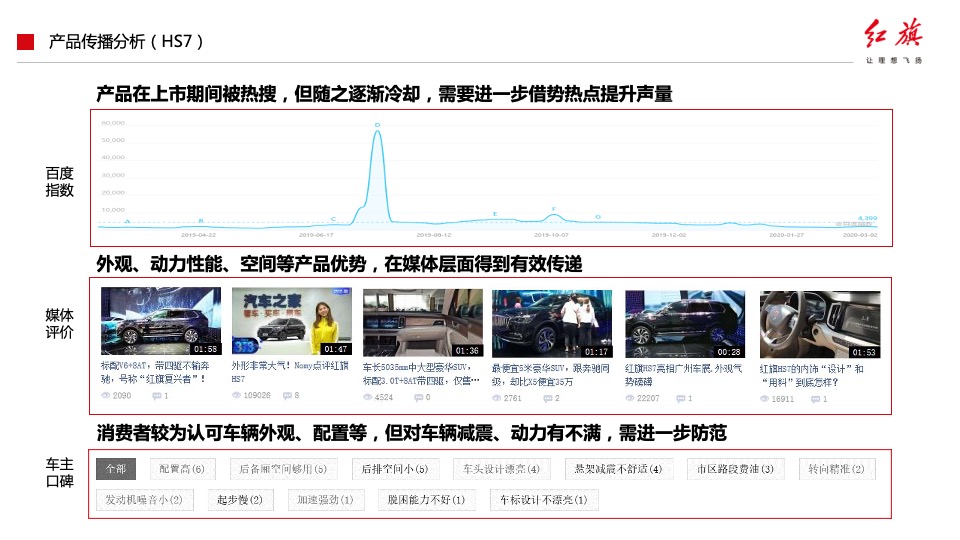Screen dimensions: 960x540
Task: Open the steering wheel video with duration 01:53
Action: [820, 325]
